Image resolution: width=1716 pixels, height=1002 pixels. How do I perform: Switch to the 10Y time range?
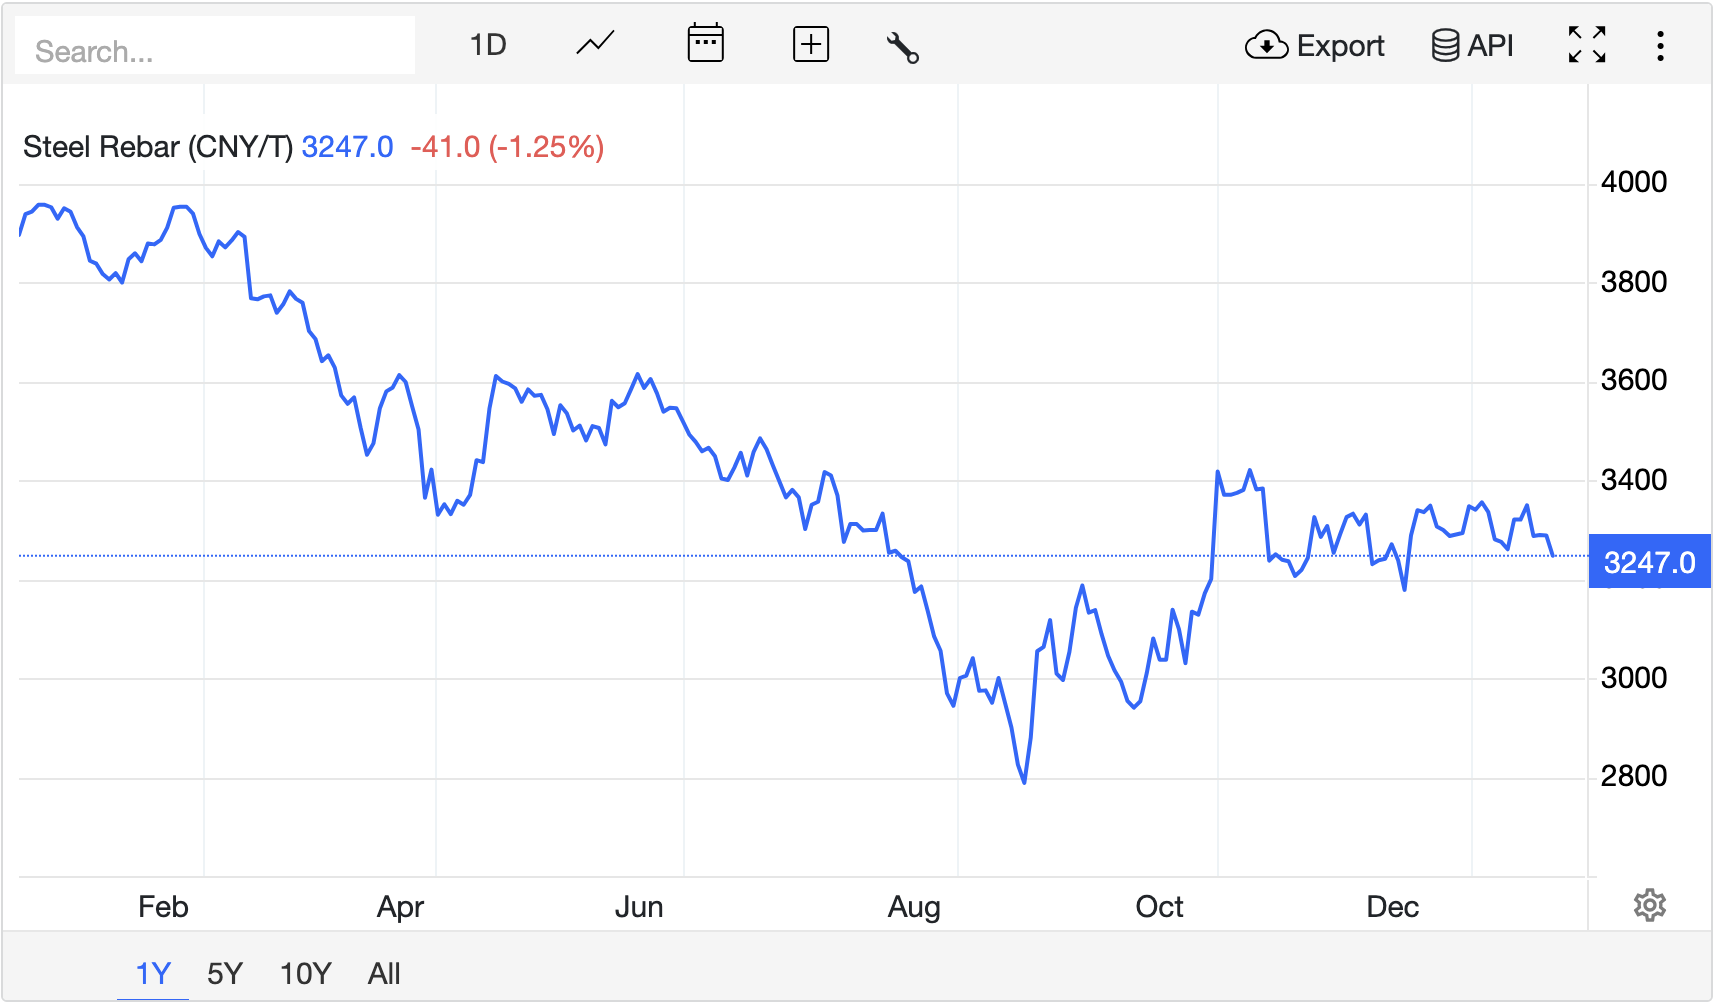(x=305, y=973)
